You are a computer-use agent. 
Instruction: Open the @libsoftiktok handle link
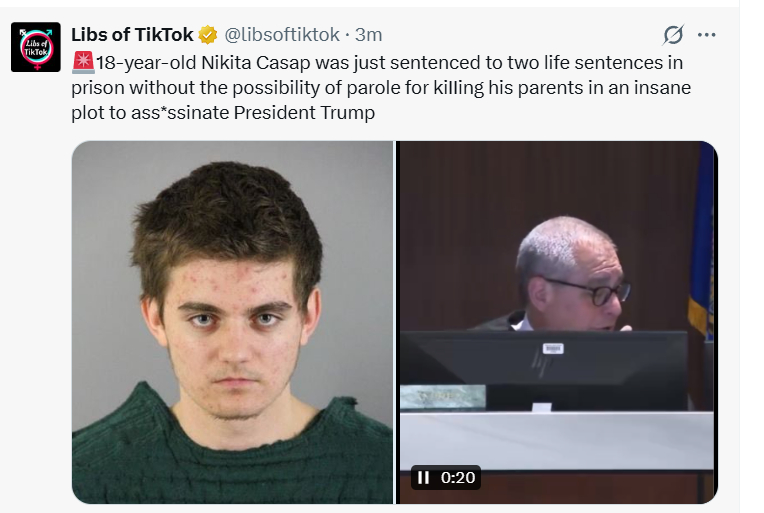click(282, 35)
